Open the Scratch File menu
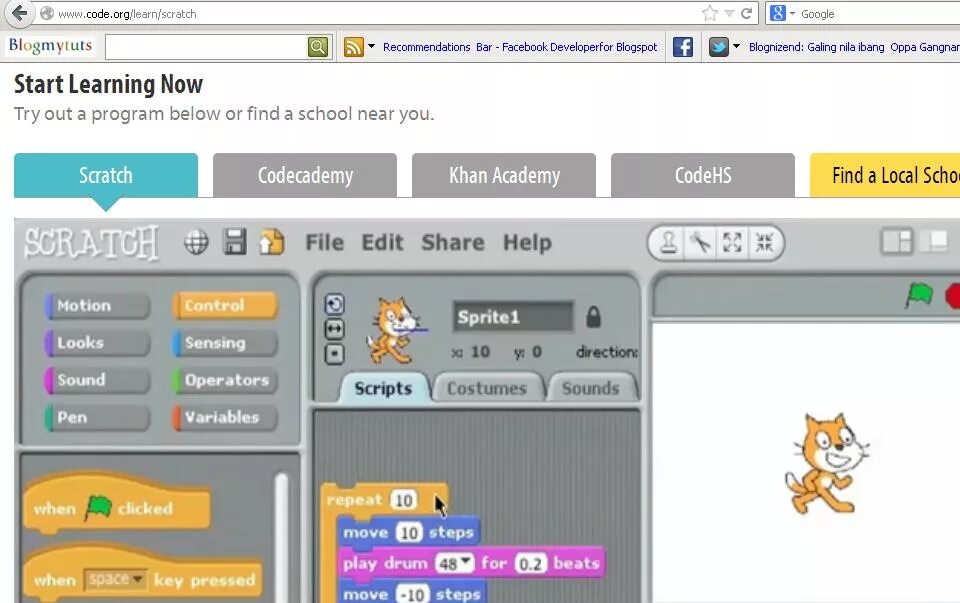The image size is (960, 603). [324, 242]
